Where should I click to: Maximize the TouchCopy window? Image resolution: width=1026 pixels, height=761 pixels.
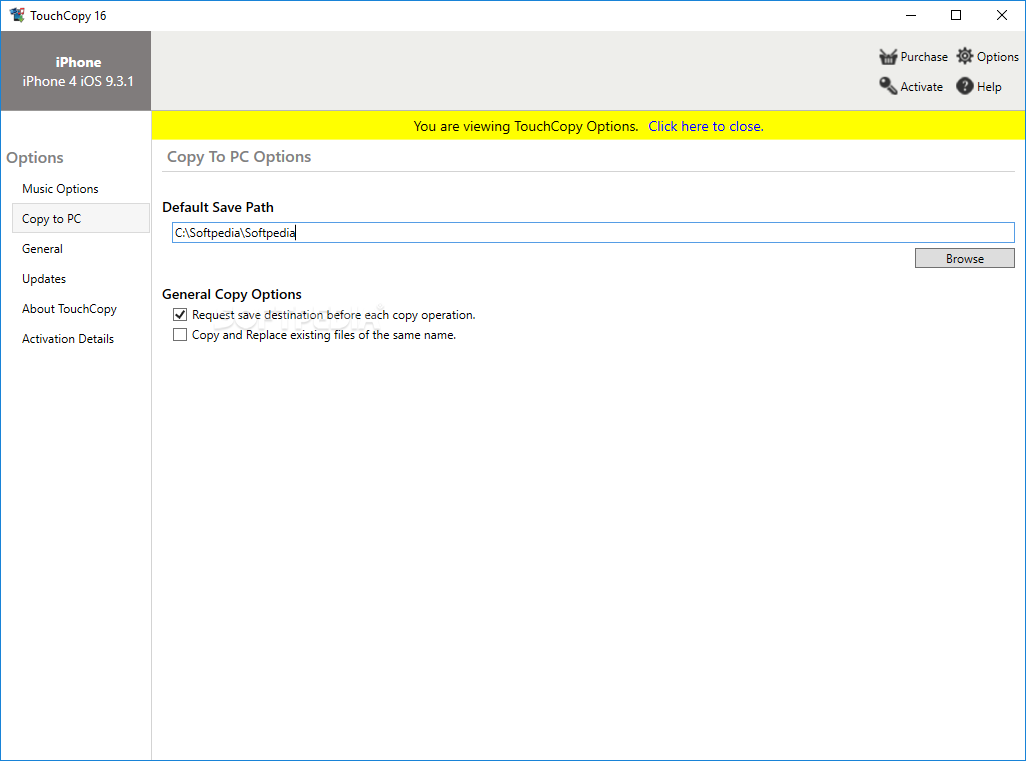[956, 15]
